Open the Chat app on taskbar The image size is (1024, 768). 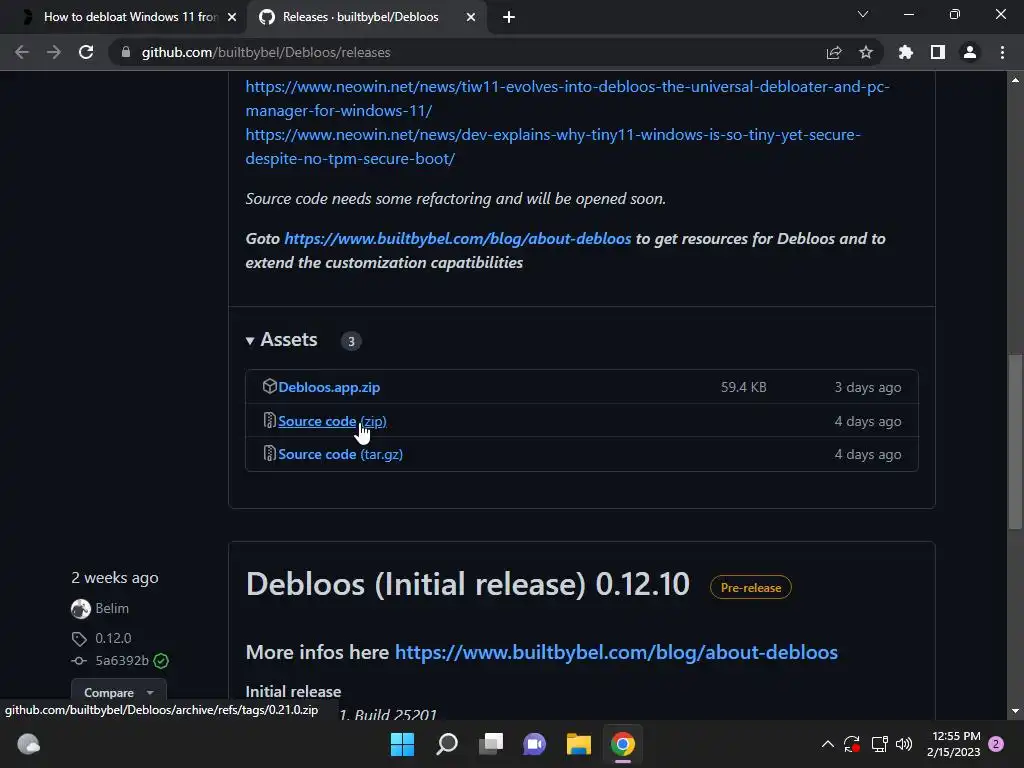pyautogui.click(x=535, y=744)
